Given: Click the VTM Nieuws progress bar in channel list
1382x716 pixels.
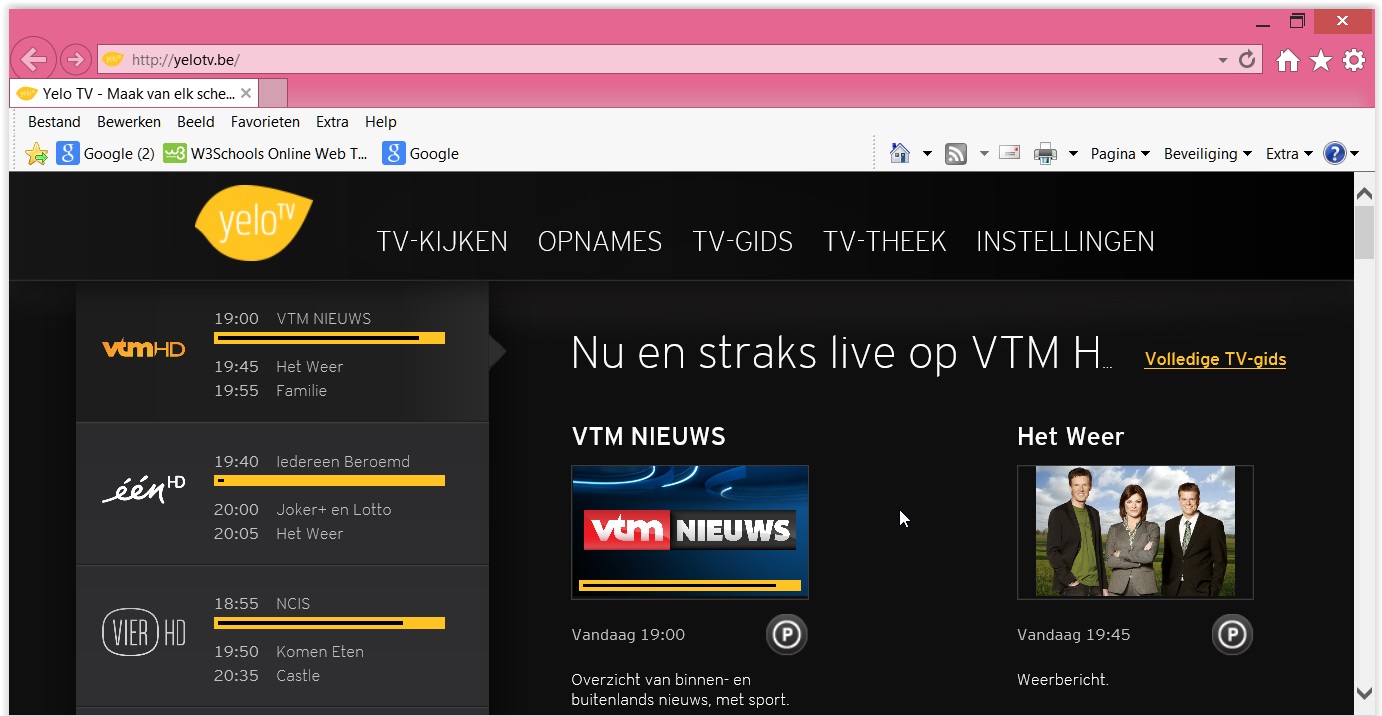Looking at the screenshot, I should click(x=329, y=339).
